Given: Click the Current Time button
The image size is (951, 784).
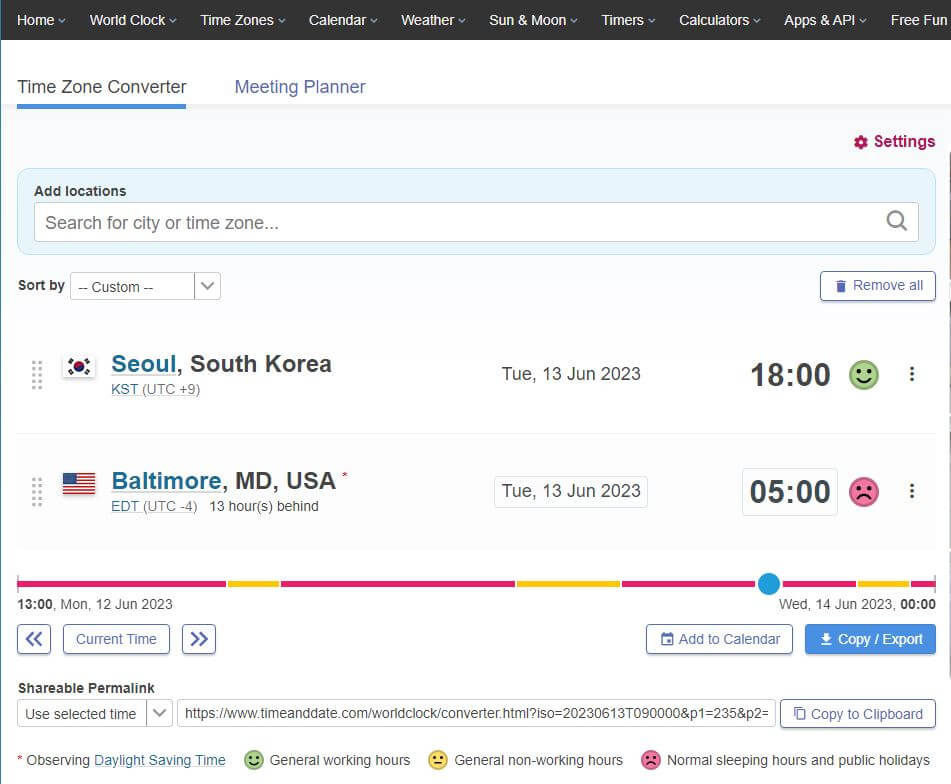Looking at the screenshot, I should tap(115, 639).
